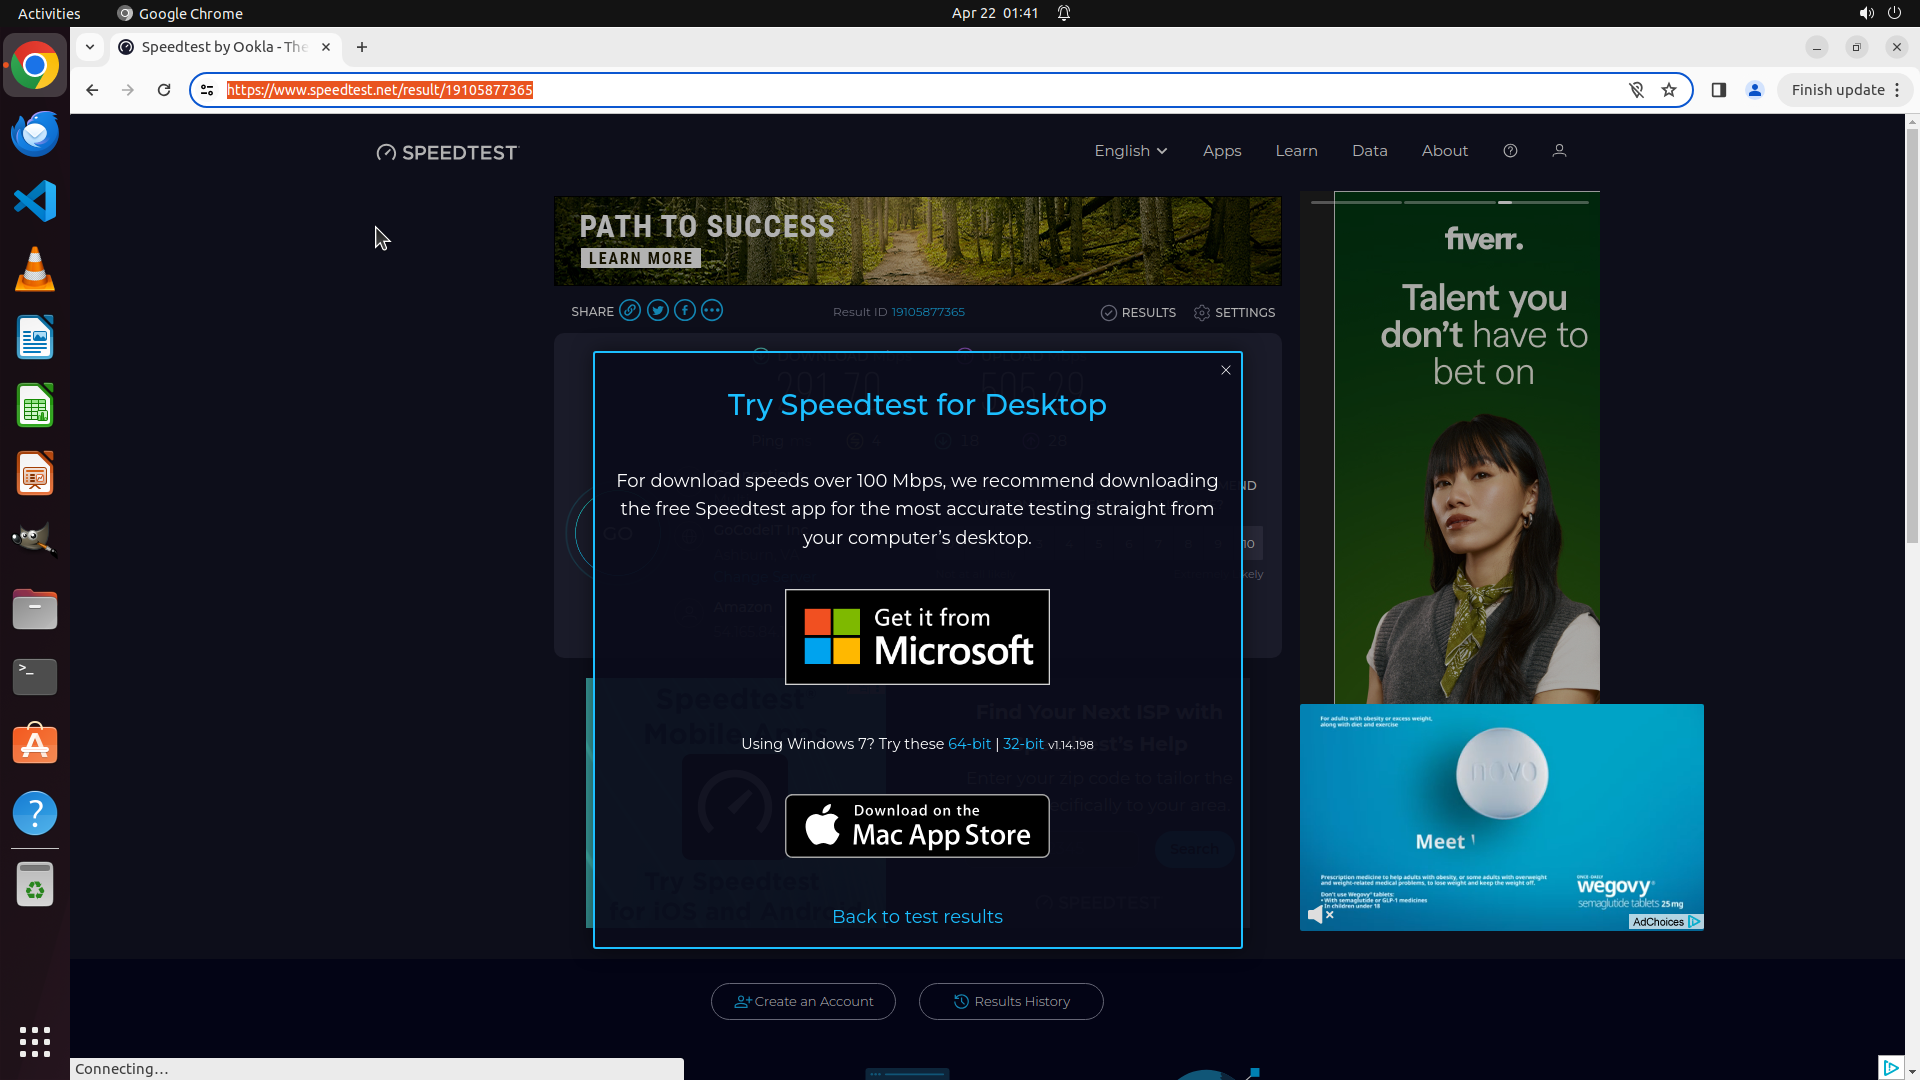Share result via Twitter icon
The width and height of the screenshot is (1920, 1080).
(657, 311)
